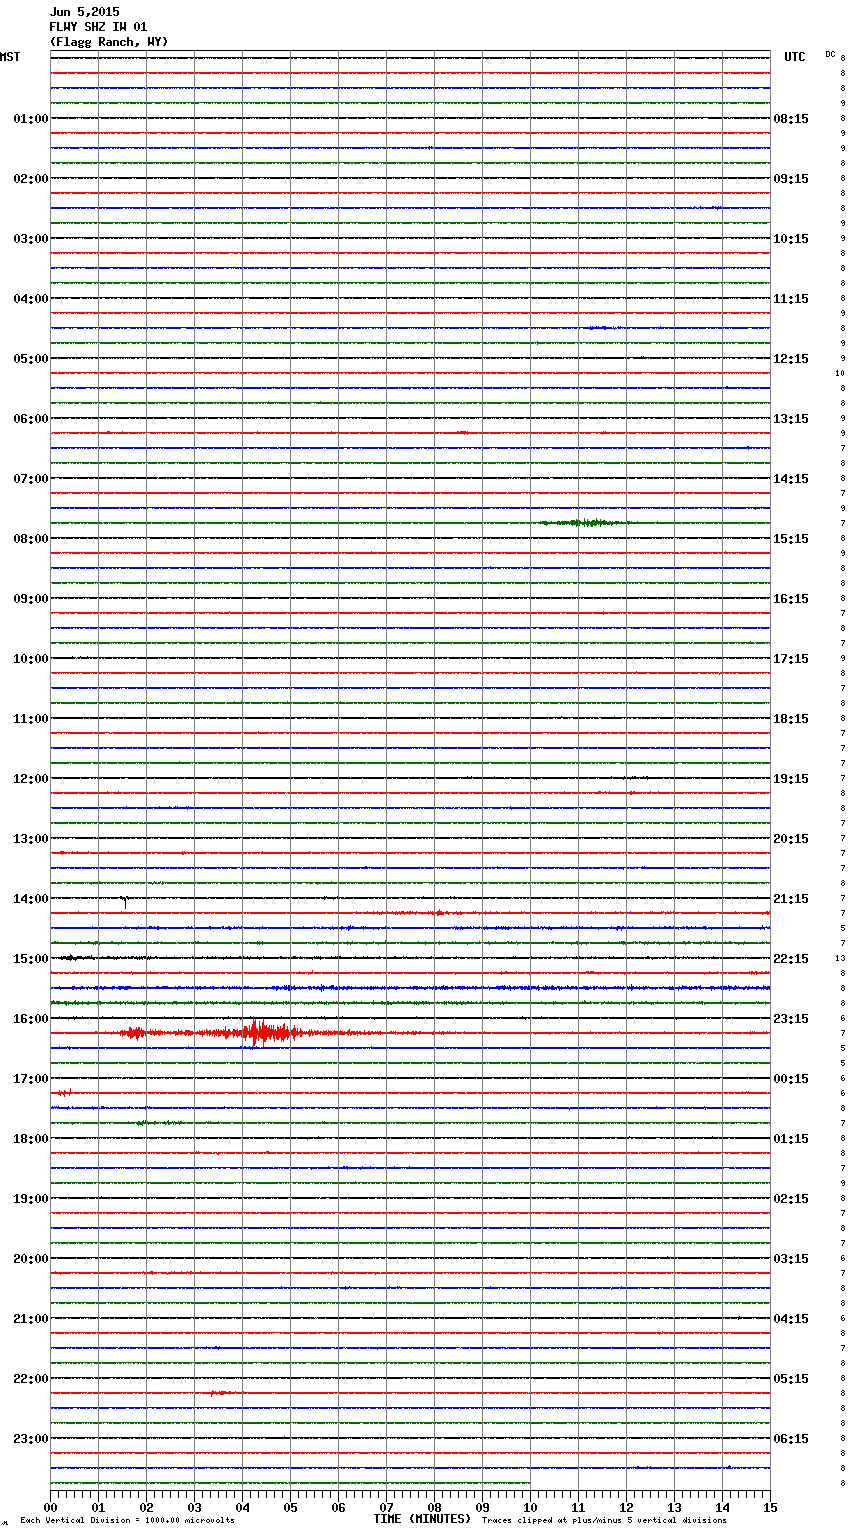Click the 13:15 UTC time label

(x=791, y=419)
